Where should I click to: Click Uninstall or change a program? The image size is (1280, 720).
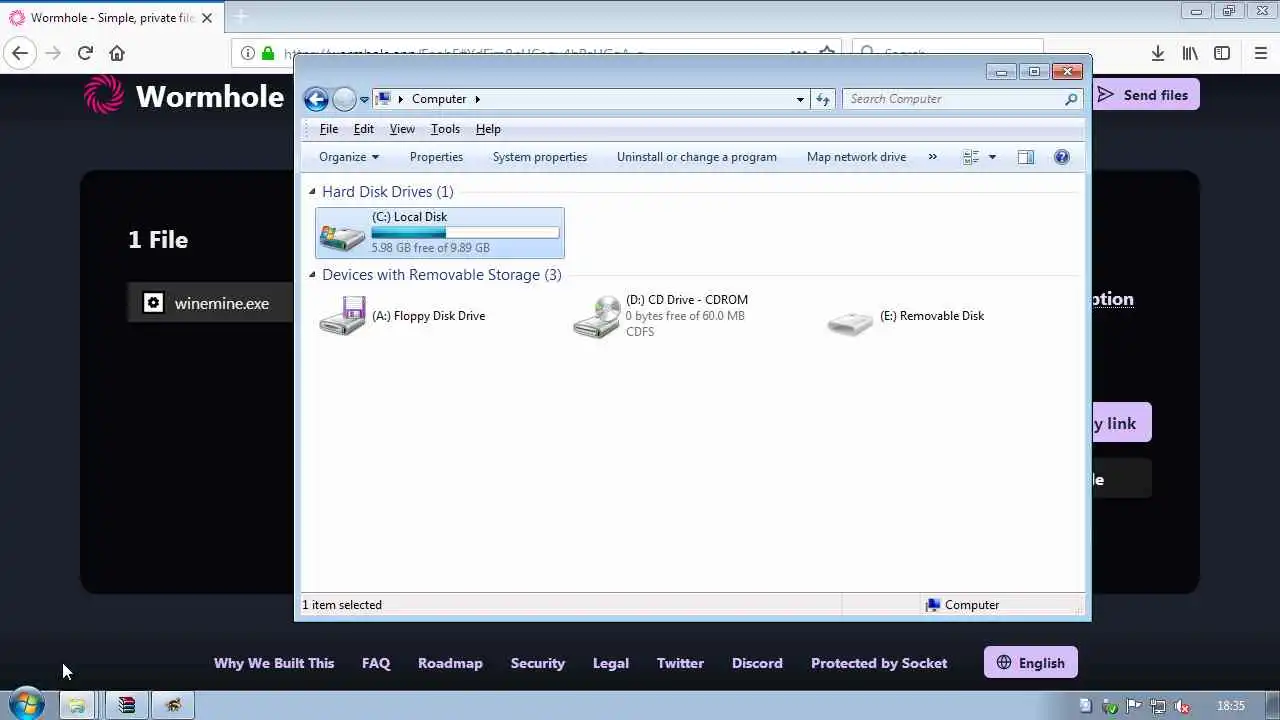[697, 157]
